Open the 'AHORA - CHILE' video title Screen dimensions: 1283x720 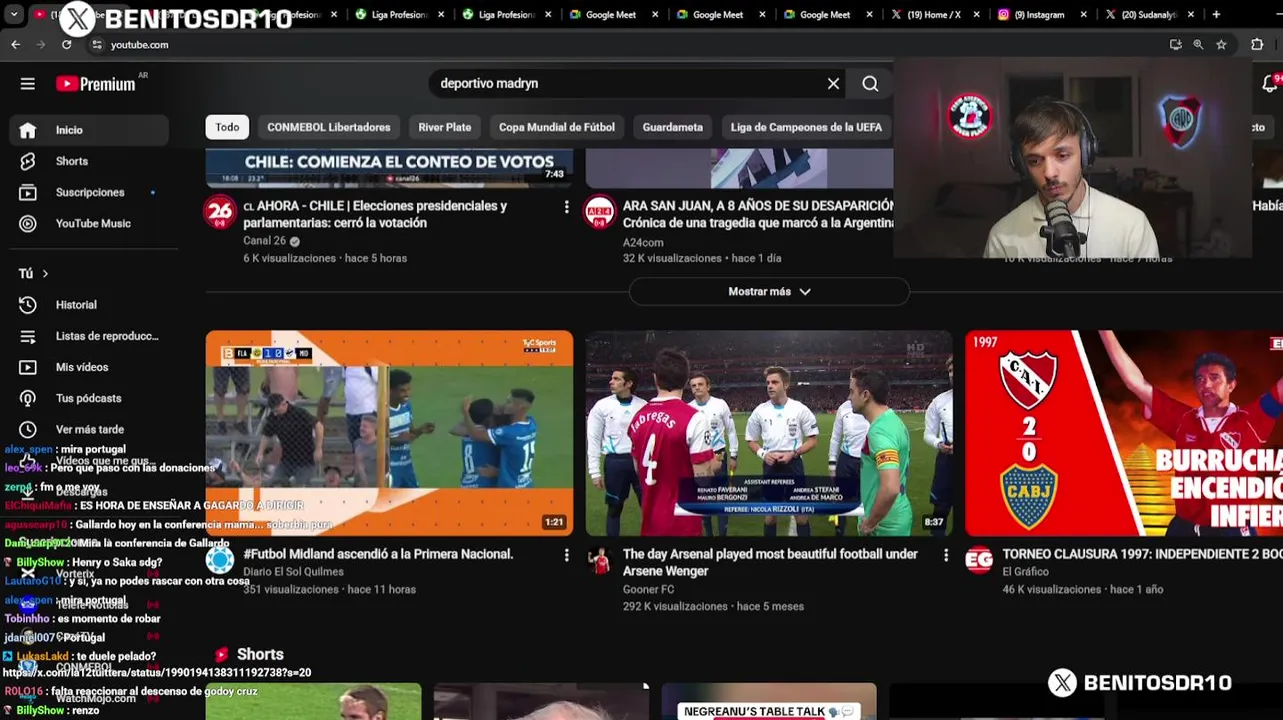(375, 214)
